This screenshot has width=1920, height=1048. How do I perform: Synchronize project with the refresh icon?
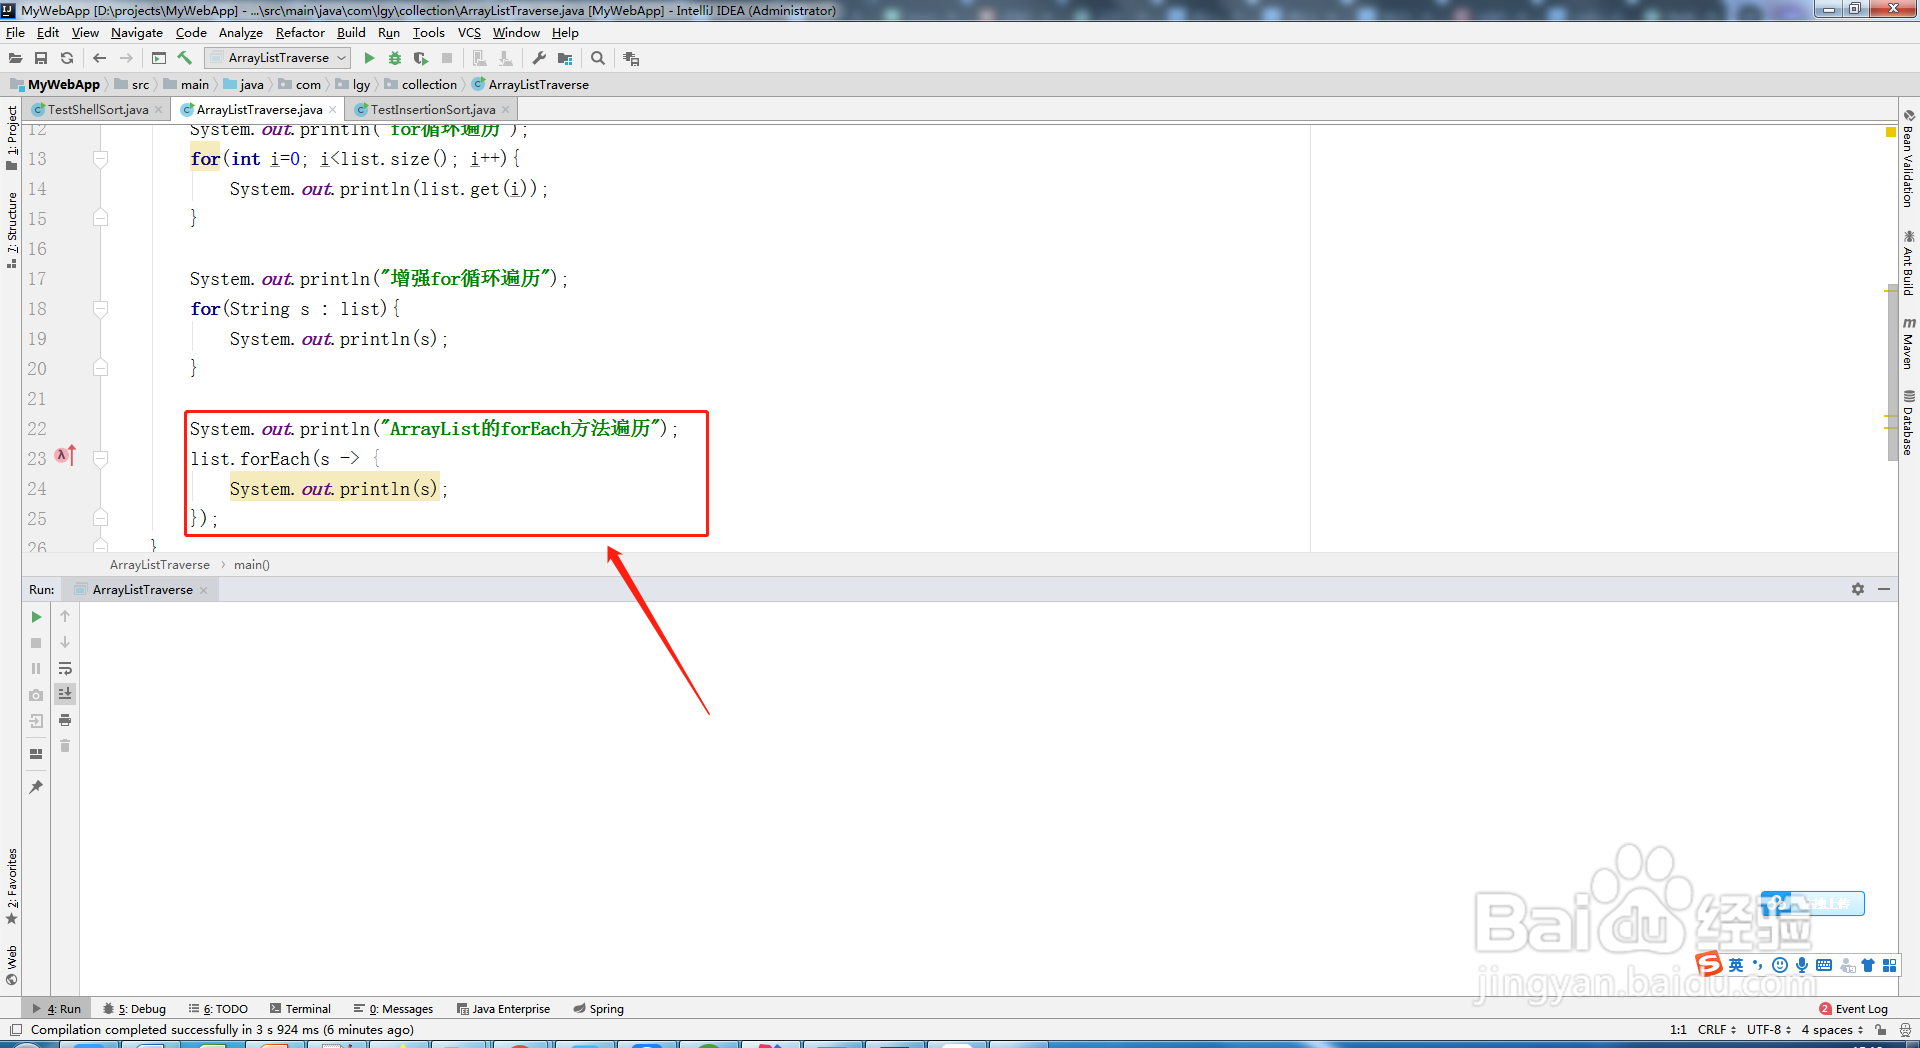click(x=67, y=59)
